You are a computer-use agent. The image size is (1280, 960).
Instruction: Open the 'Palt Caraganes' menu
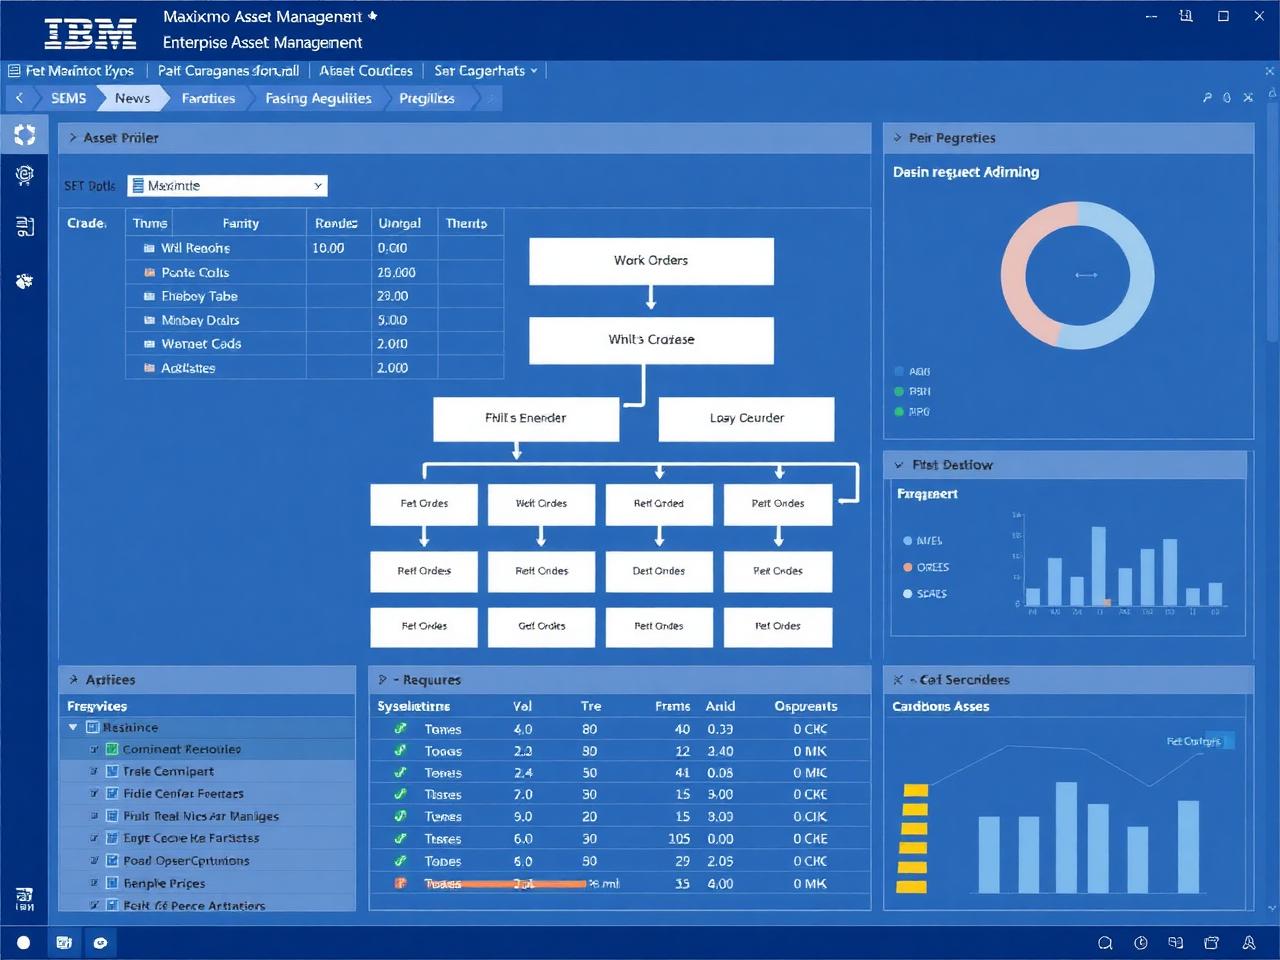click(x=228, y=71)
